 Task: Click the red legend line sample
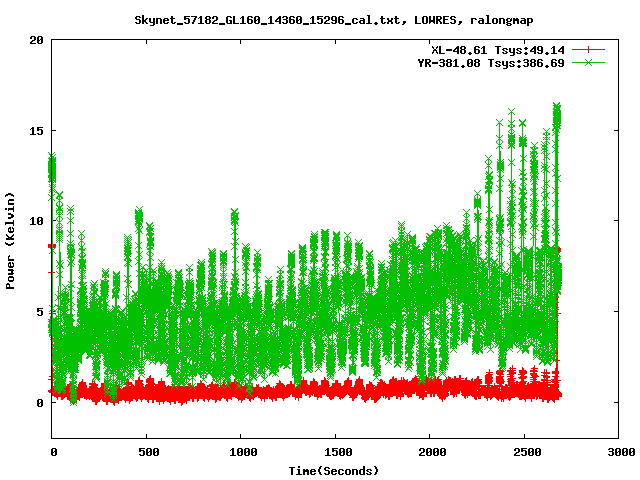(x=588, y=50)
